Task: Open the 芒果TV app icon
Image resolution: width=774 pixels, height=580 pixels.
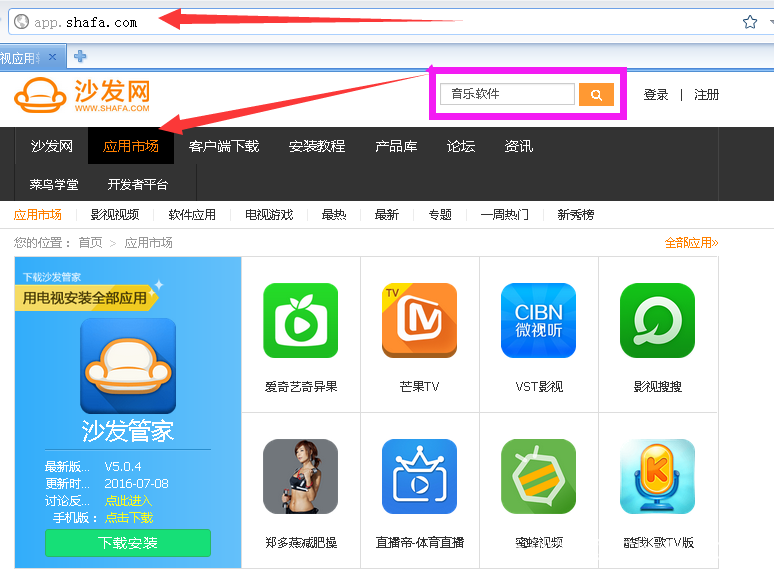Action: pyautogui.click(x=420, y=320)
